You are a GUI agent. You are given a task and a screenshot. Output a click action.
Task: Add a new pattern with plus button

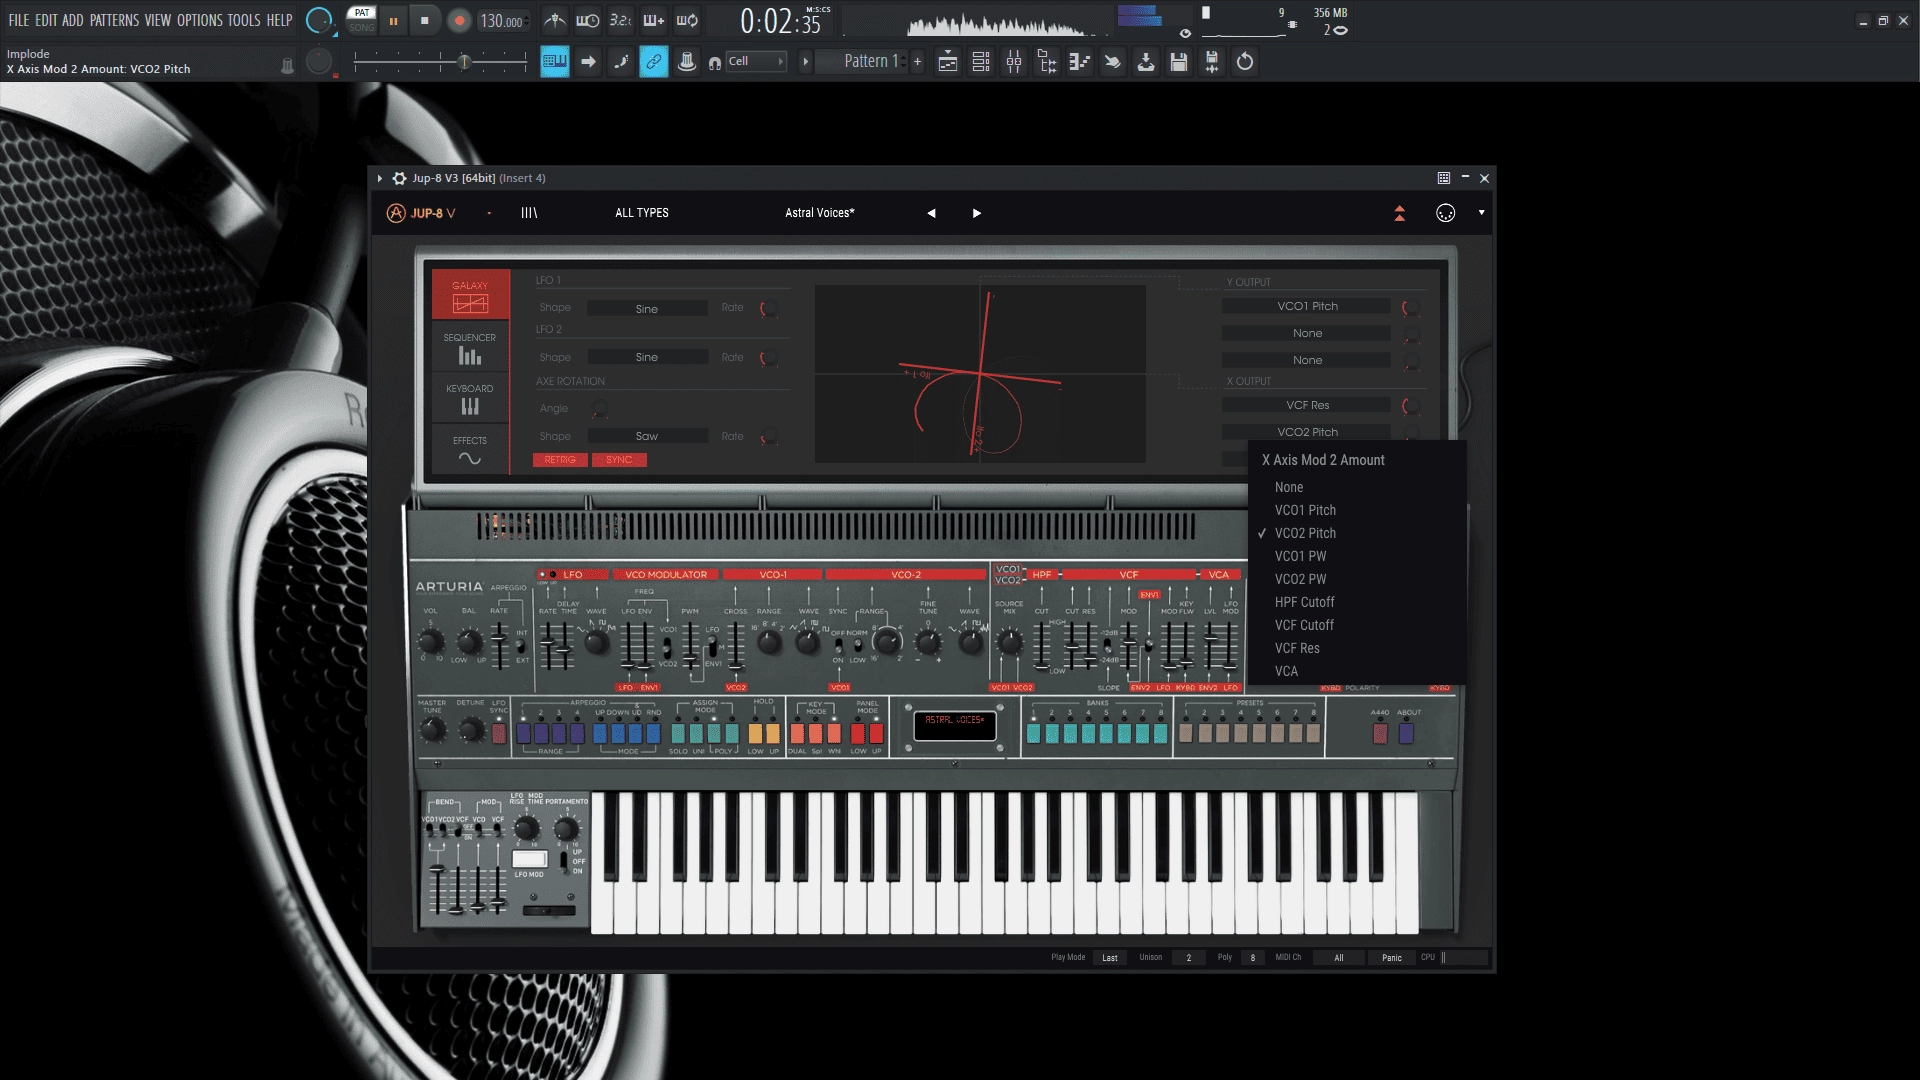pos(917,62)
